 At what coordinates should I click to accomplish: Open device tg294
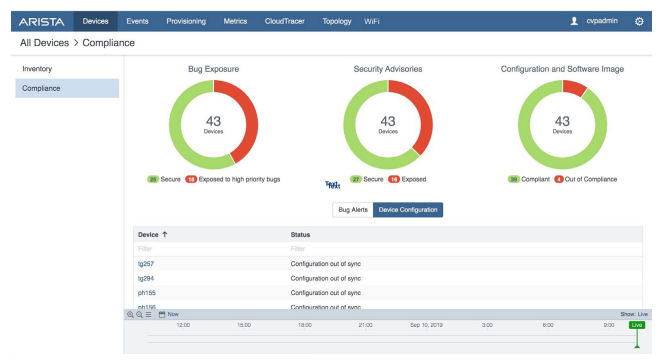click(146, 279)
